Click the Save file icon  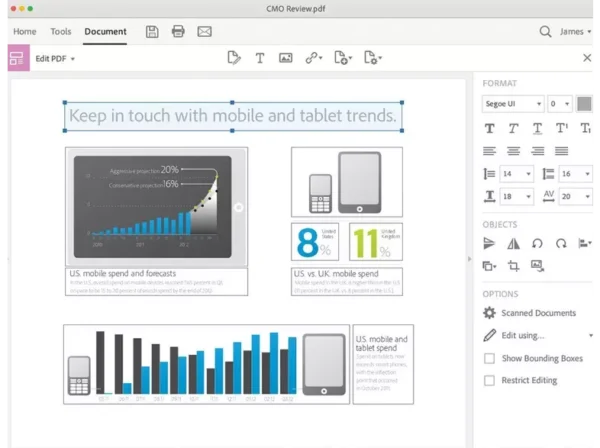[152, 31]
